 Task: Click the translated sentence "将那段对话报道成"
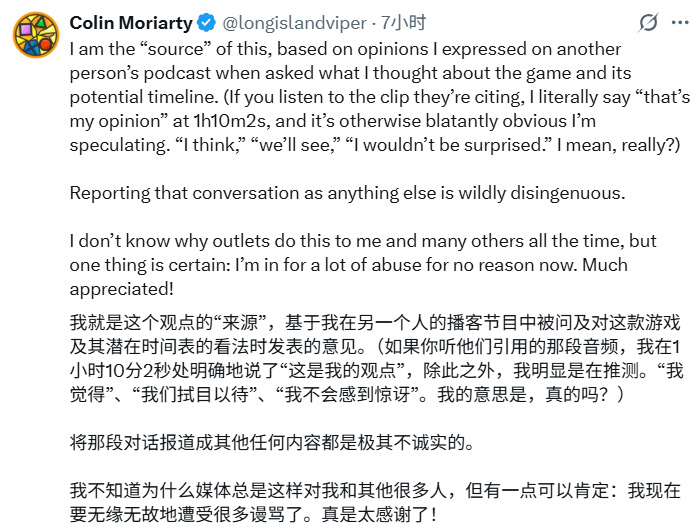coord(140,441)
